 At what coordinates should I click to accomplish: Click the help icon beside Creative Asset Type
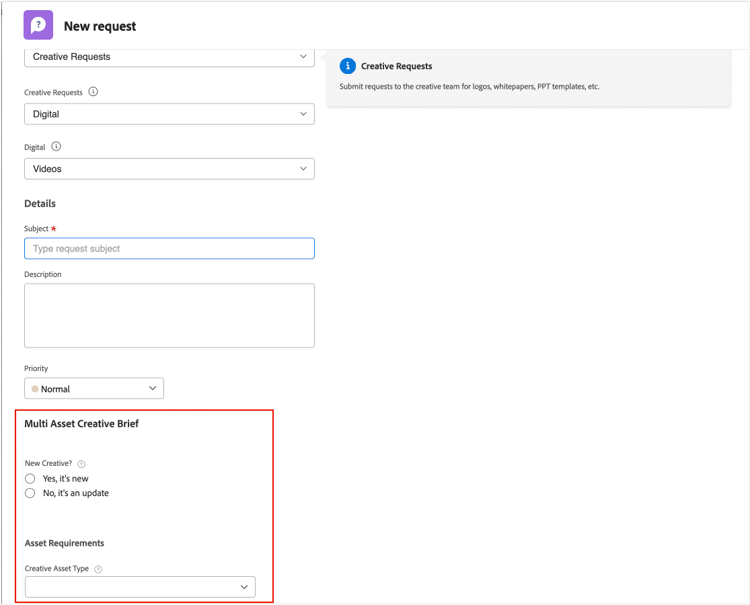(x=98, y=569)
